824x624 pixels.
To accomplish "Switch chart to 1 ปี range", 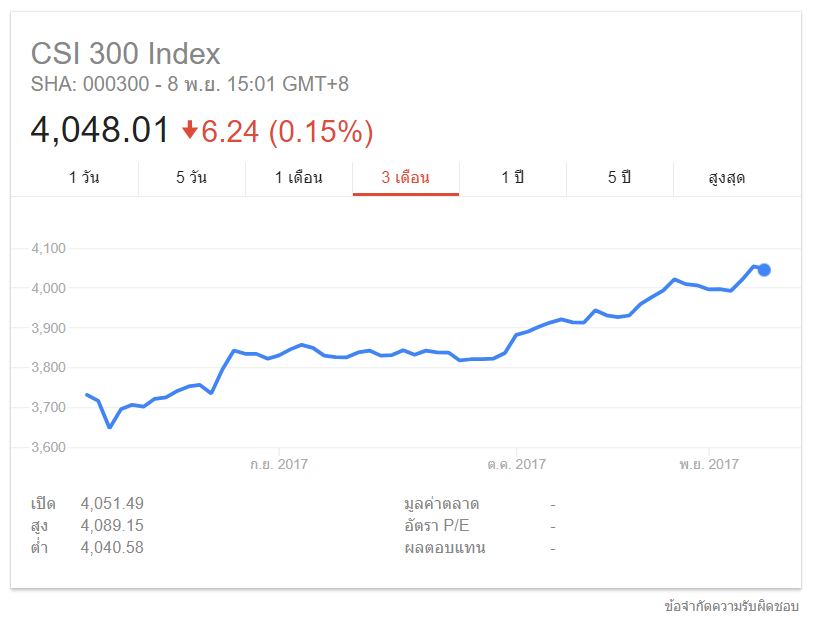I will coord(512,178).
